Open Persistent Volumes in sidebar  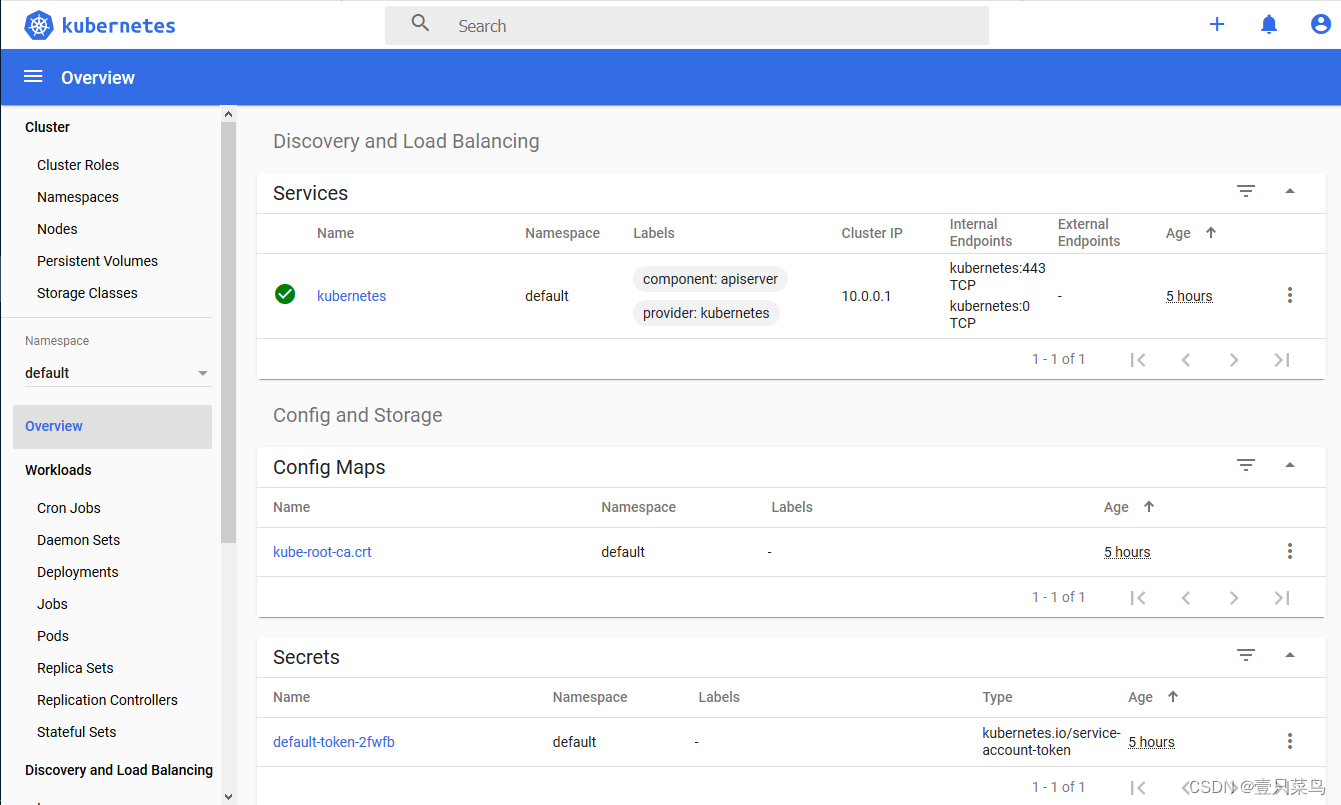coord(97,261)
